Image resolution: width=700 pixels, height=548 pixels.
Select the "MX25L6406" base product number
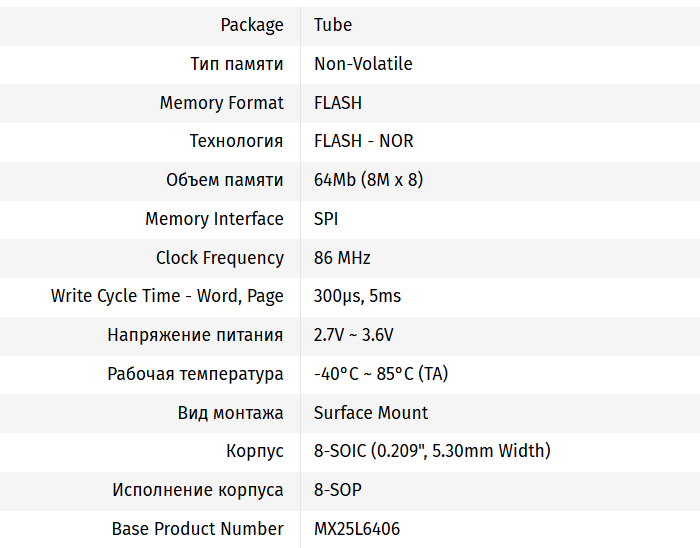357,529
